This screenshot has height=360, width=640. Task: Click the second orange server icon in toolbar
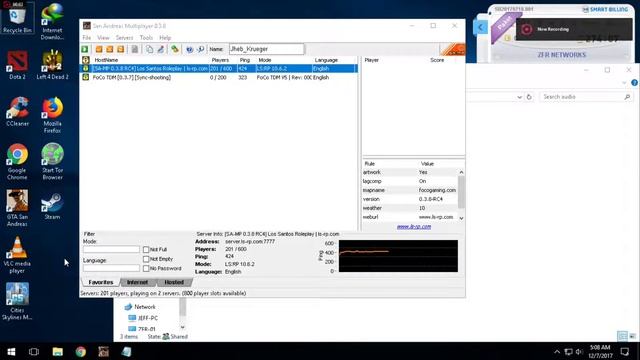click(x=110, y=49)
